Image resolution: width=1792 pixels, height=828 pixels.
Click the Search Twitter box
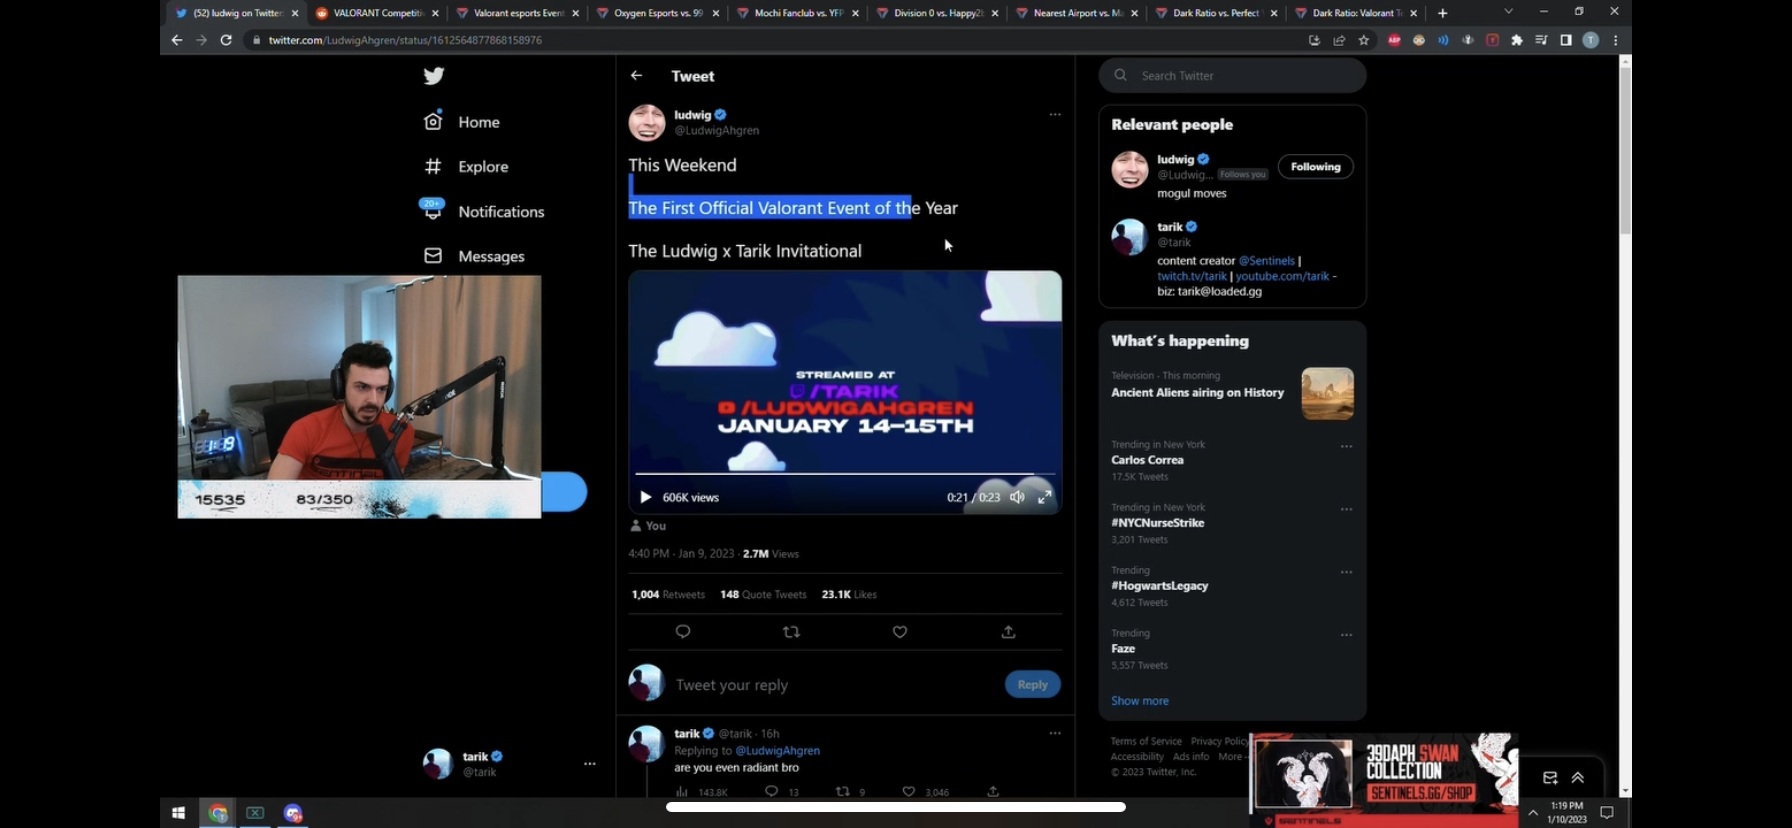coord(1232,75)
